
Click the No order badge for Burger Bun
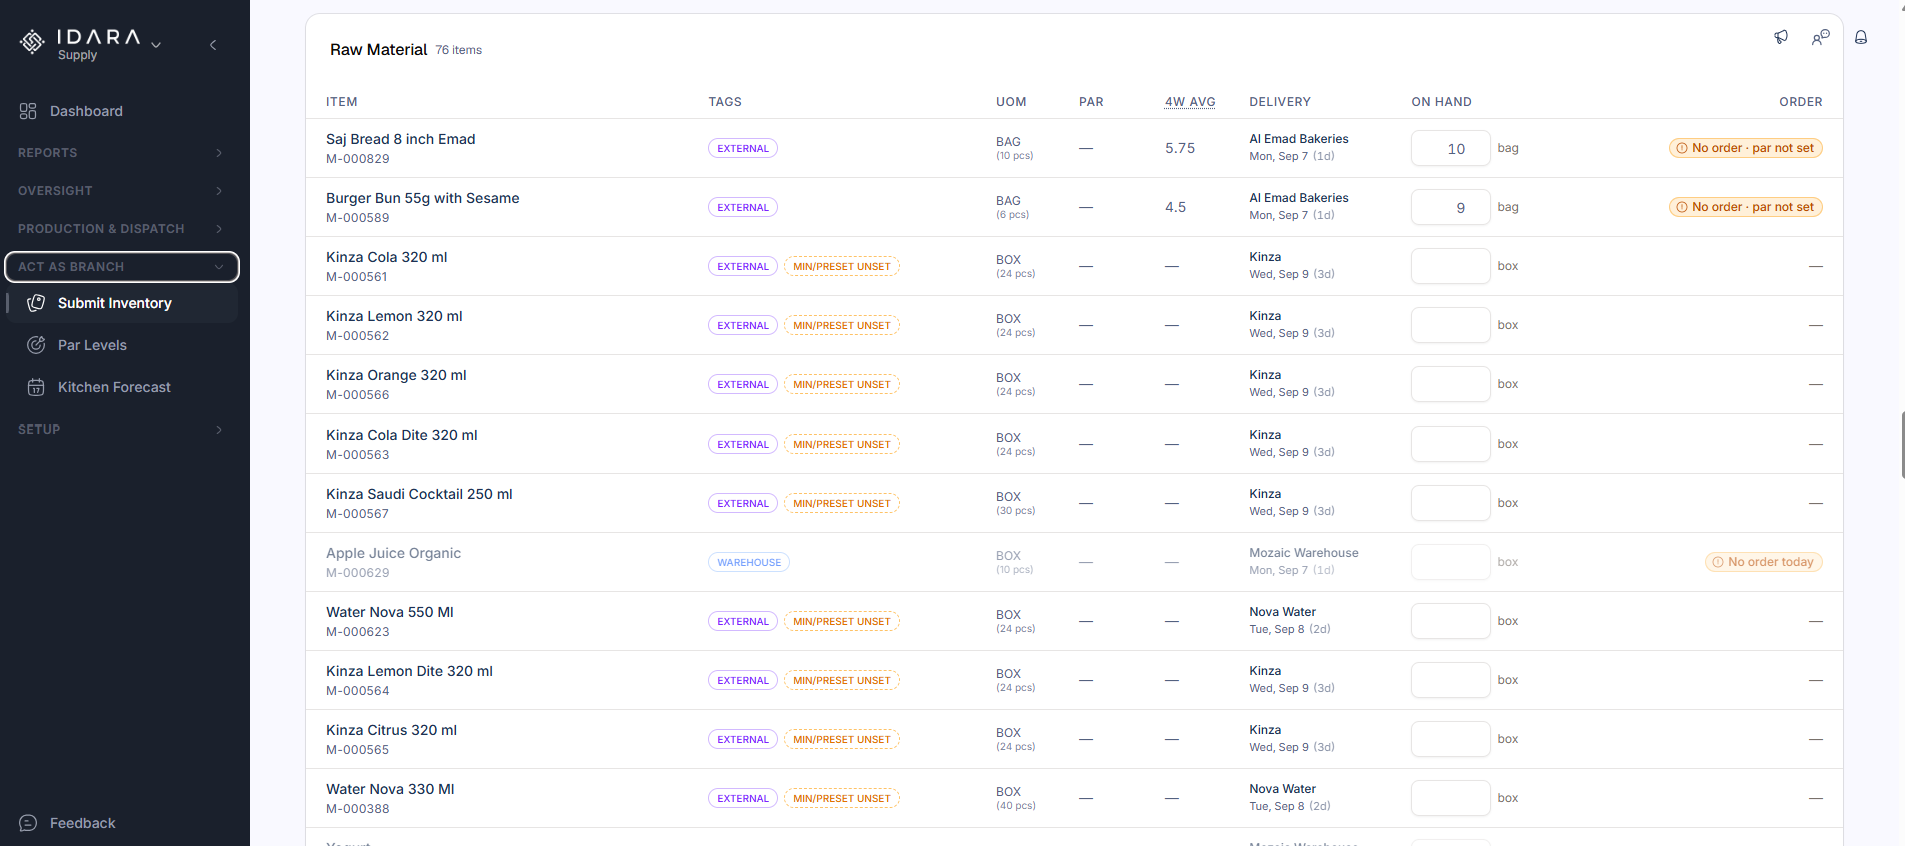[x=1745, y=207]
